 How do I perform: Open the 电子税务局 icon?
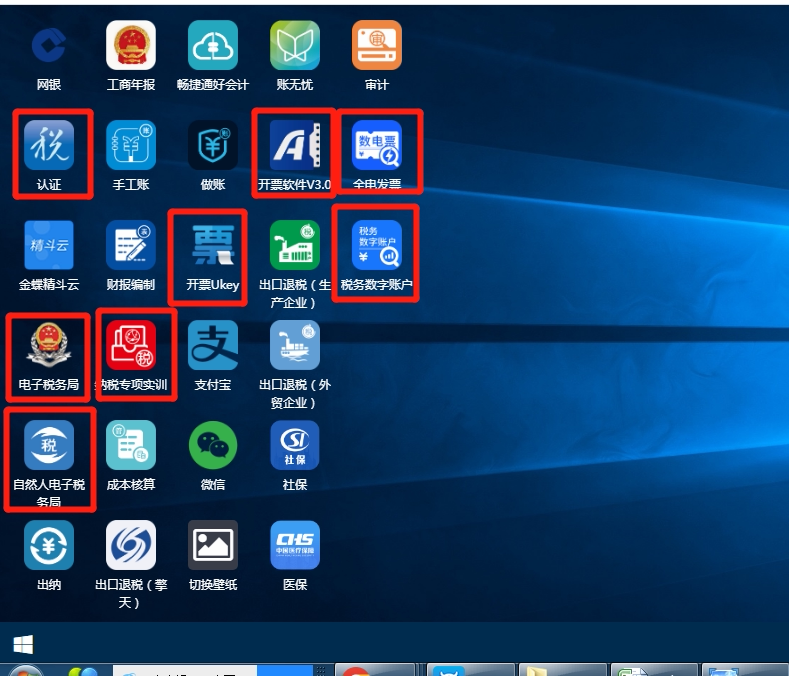pyautogui.click(x=49, y=345)
